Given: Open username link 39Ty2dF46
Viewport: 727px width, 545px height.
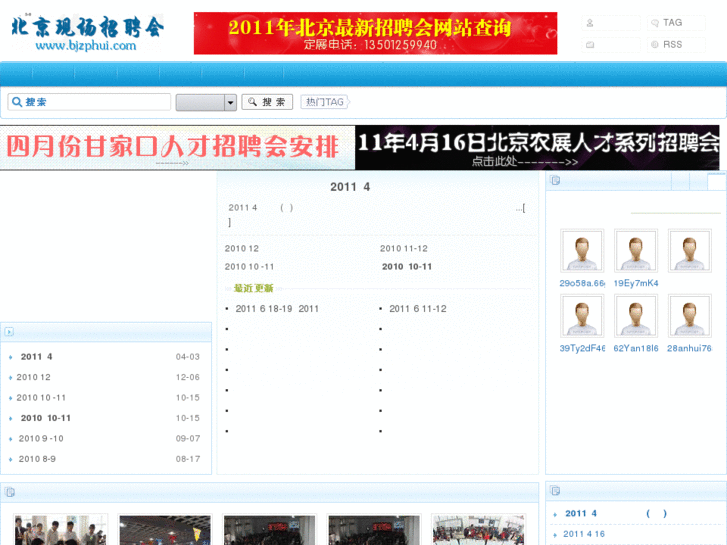Looking at the screenshot, I should pyautogui.click(x=582, y=348).
